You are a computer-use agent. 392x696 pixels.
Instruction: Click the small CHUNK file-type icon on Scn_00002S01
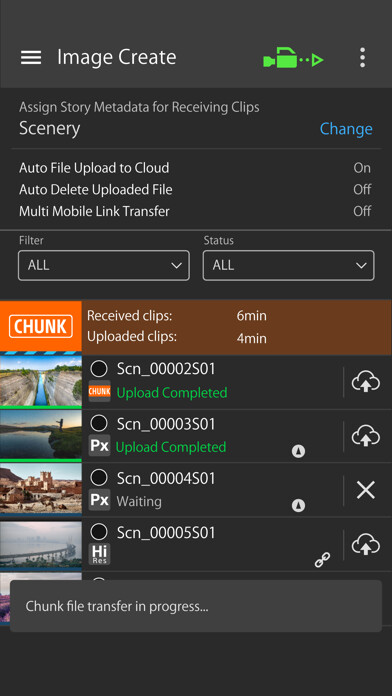pos(99,391)
